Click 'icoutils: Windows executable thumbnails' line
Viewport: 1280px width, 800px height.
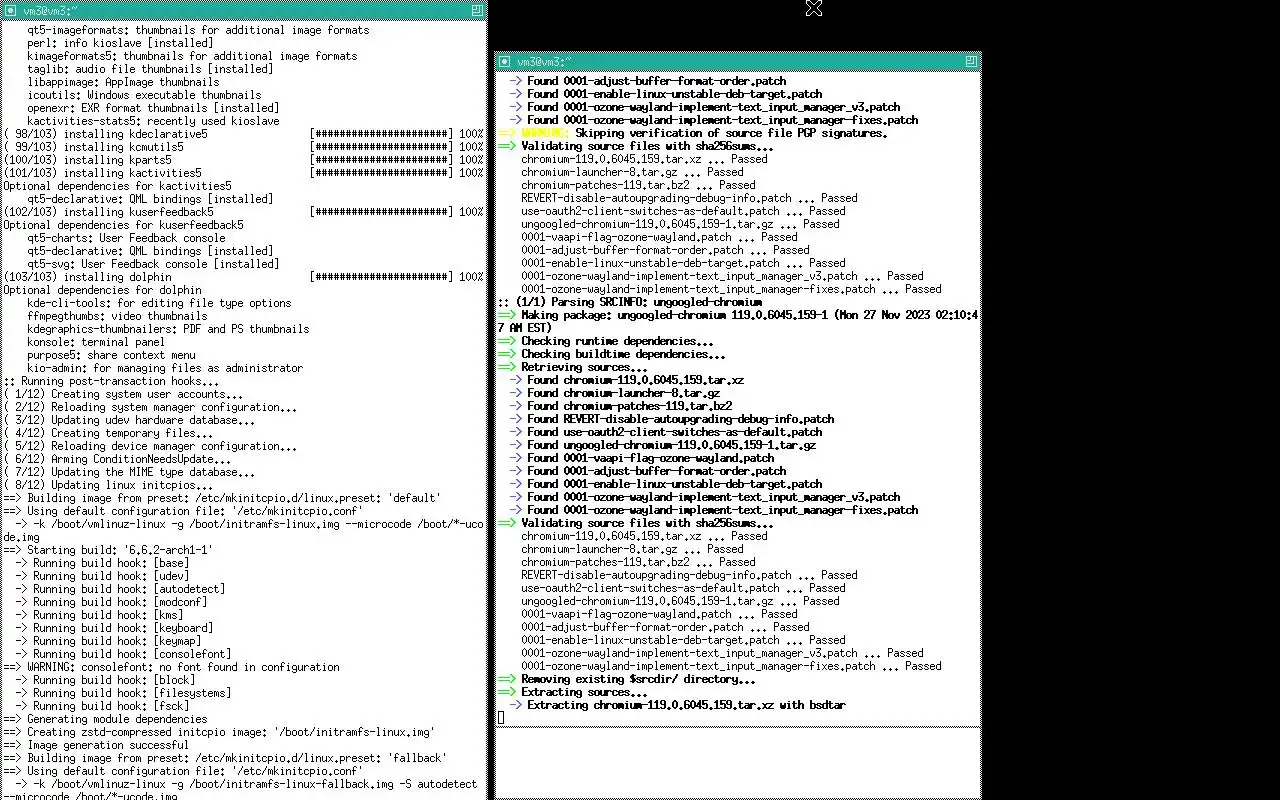144,95
